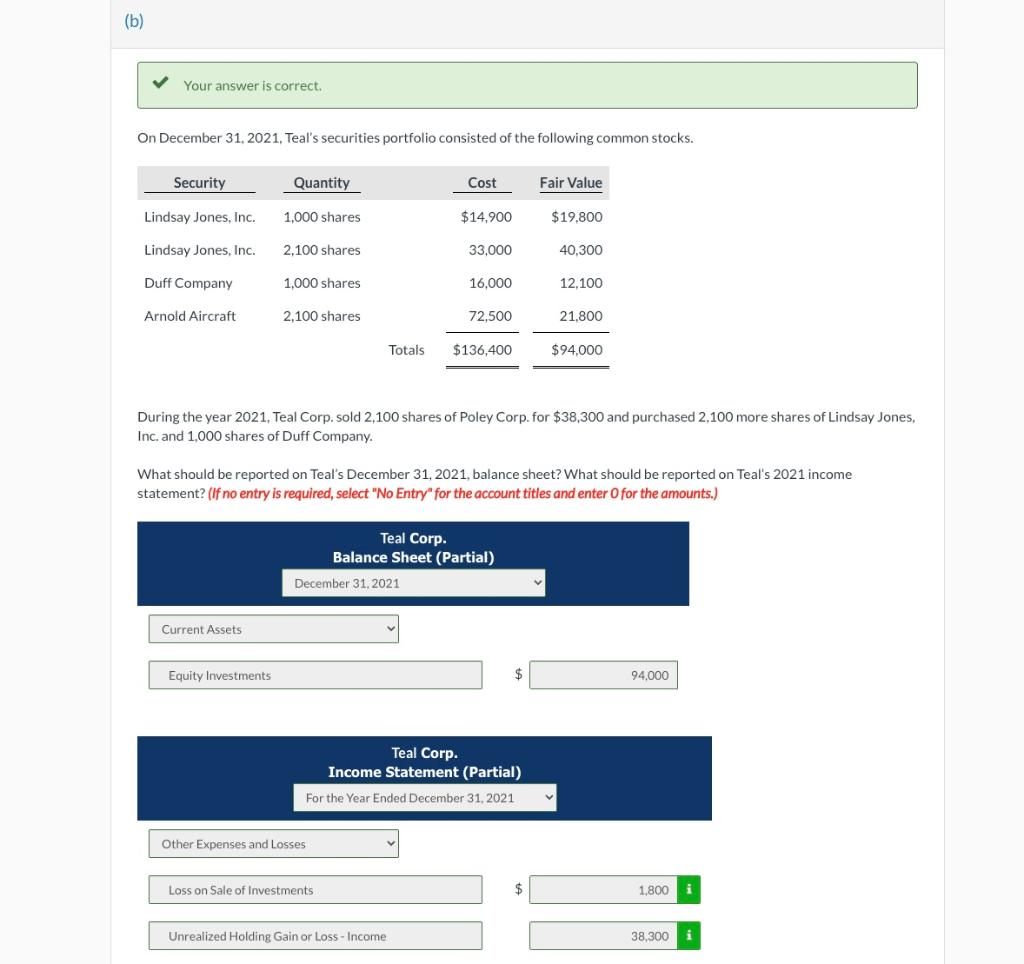Viewport: 1024px width, 964px height.
Task: Click the green info icon beside 1,800
Action: 690,889
